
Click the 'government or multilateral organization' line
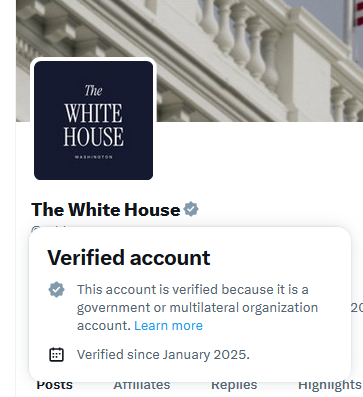[x=197, y=308]
